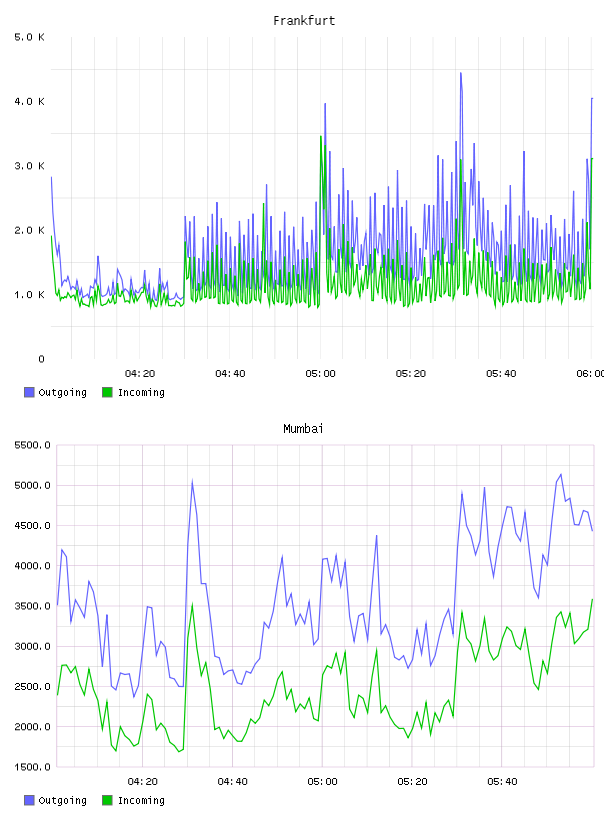
Task: Click the Mumbai chart title
Action: pos(303,429)
